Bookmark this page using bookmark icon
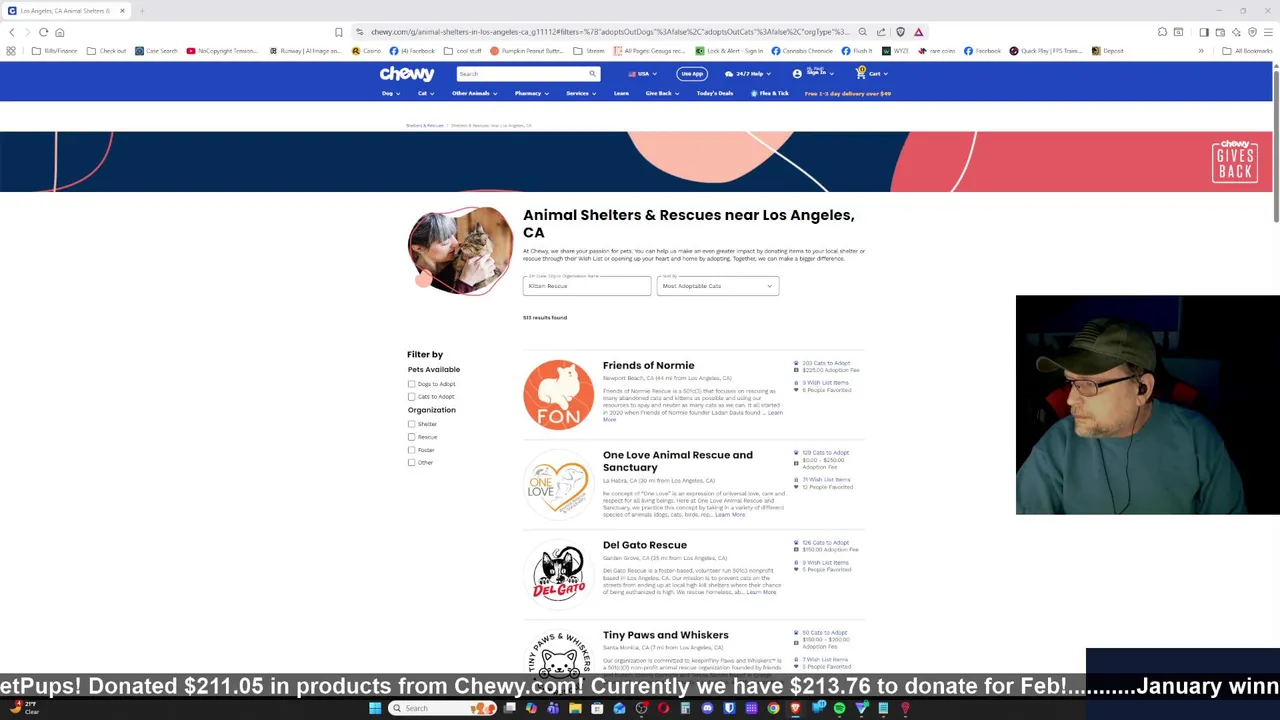 (339, 32)
